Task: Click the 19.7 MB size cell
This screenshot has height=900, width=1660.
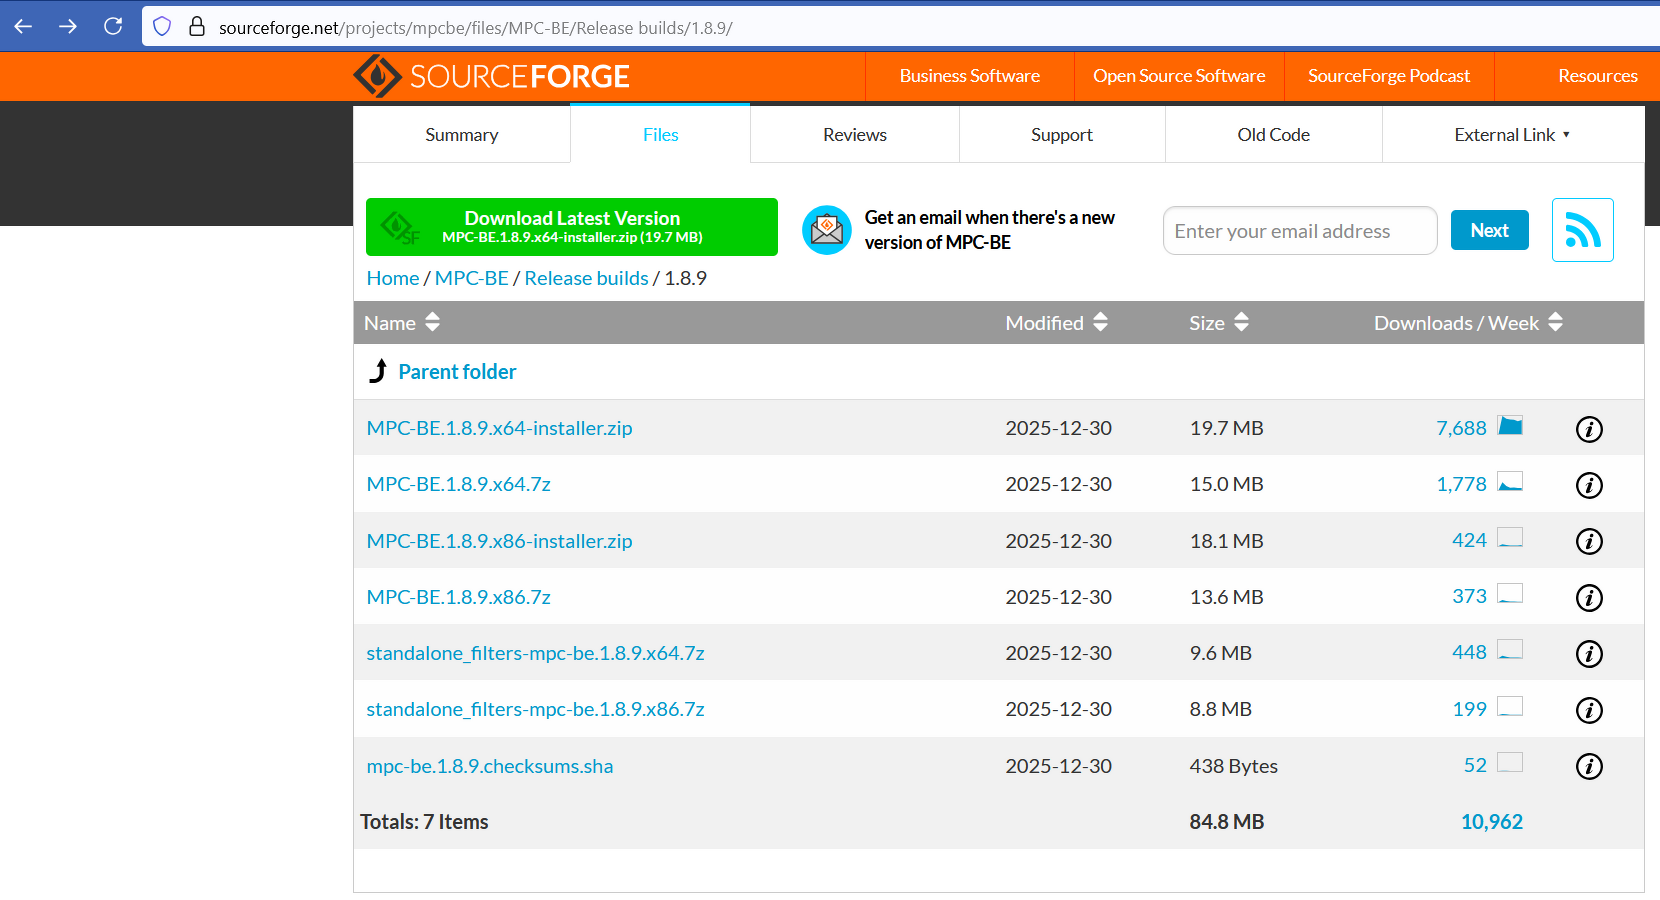Action: pyautogui.click(x=1227, y=428)
